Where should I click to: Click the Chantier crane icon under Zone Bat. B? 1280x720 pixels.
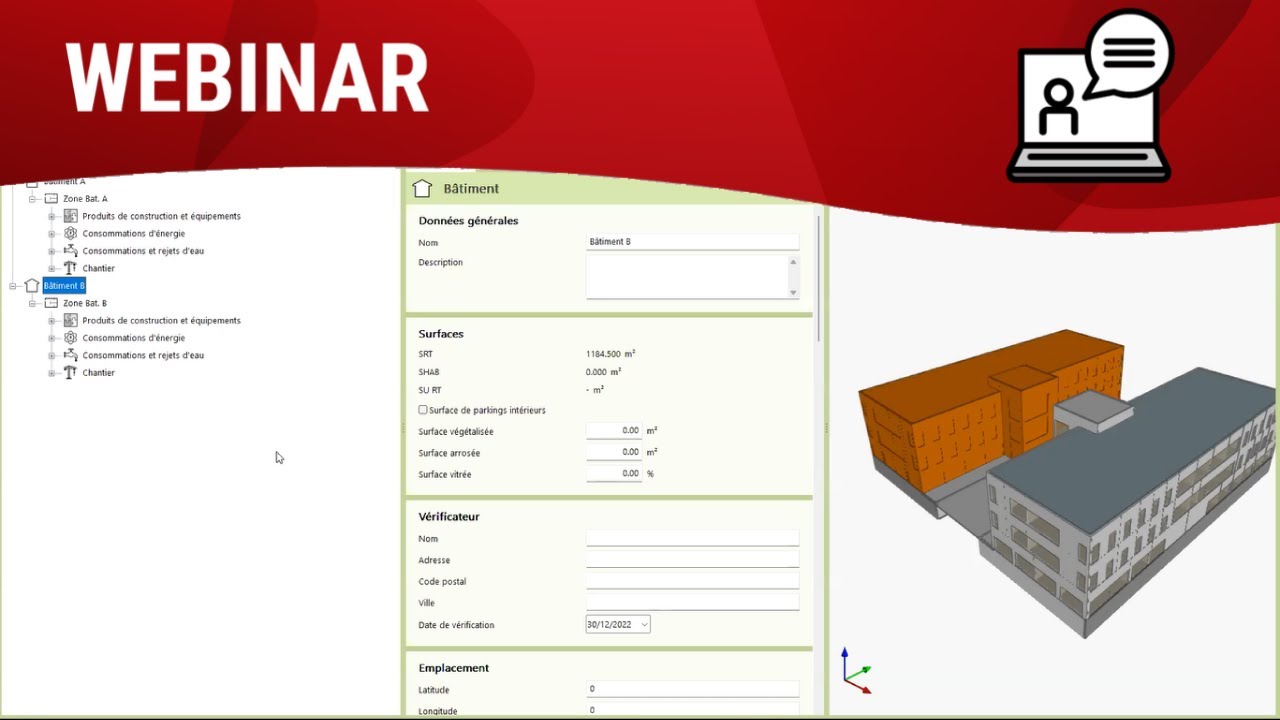(70, 373)
